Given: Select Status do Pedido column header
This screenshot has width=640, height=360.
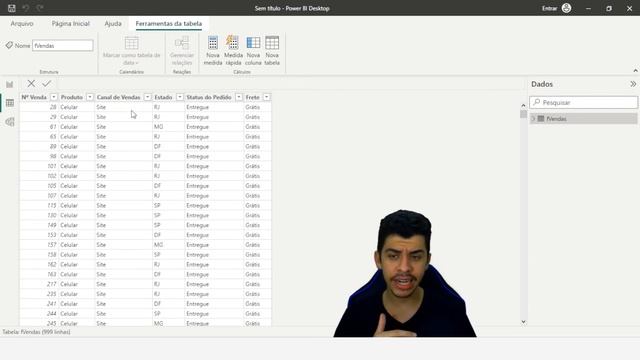Looking at the screenshot, I should click(x=209, y=97).
